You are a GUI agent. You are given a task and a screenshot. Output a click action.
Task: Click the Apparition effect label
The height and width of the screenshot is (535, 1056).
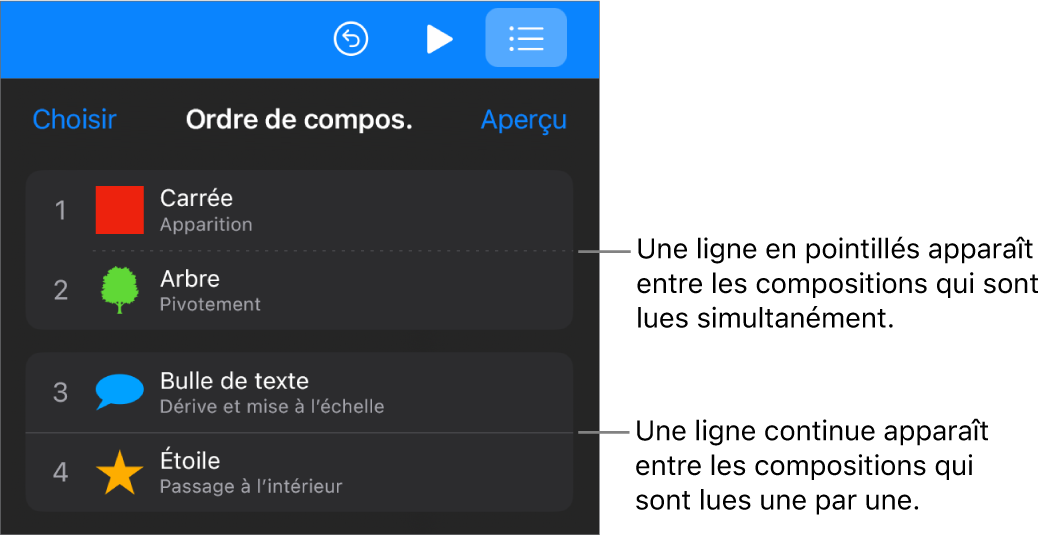point(206,224)
